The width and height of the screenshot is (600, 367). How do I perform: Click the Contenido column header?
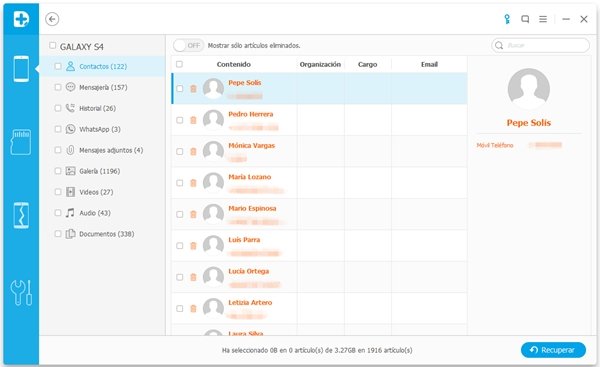[233, 64]
